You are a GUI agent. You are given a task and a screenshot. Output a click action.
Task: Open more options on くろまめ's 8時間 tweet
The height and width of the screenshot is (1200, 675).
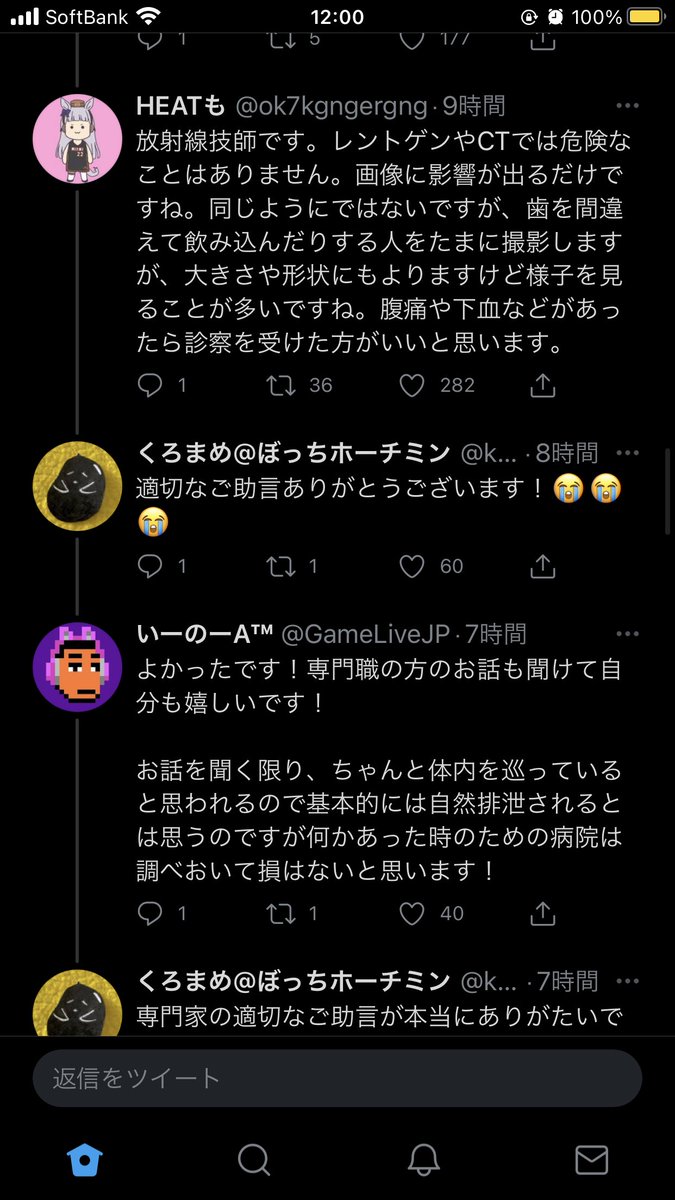pos(627,453)
